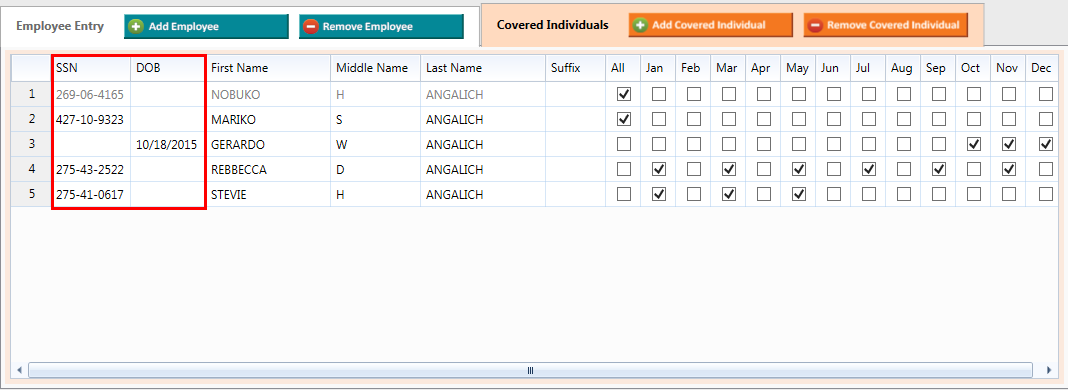Click the First Name cell MARIKO
Screen dimensions: 1068x390
268,119
